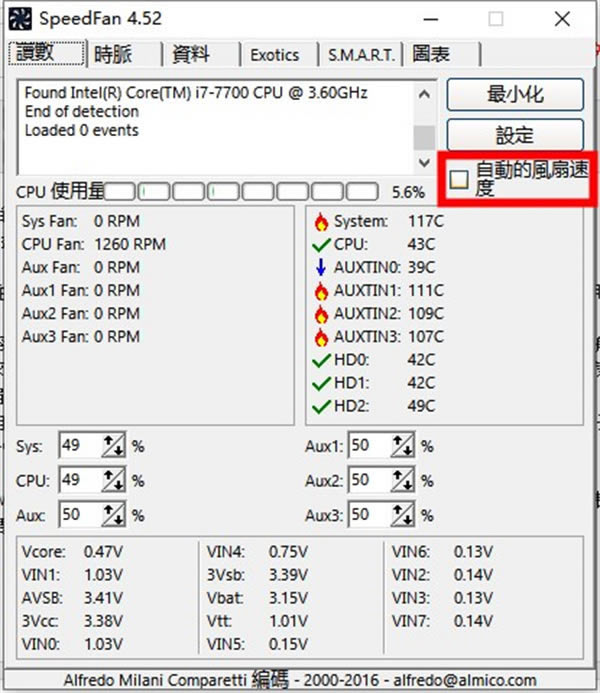Click the Aux1 fan percentage input field

(x=370, y=446)
